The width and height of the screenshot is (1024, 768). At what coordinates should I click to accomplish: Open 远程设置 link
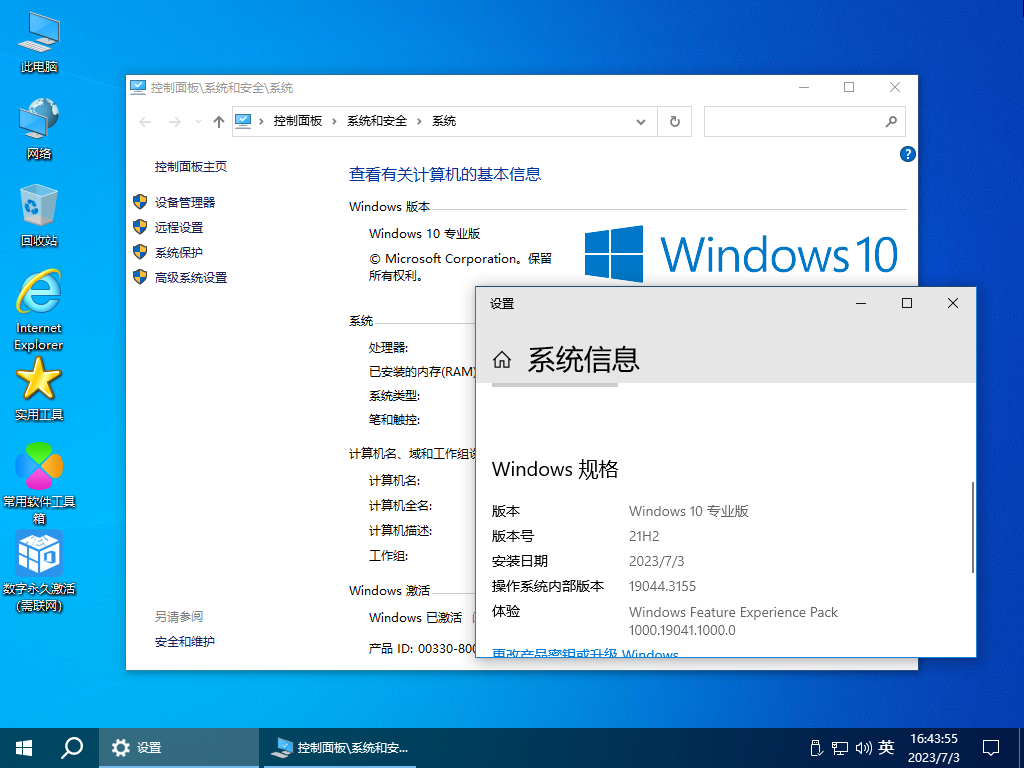tap(179, 227)
